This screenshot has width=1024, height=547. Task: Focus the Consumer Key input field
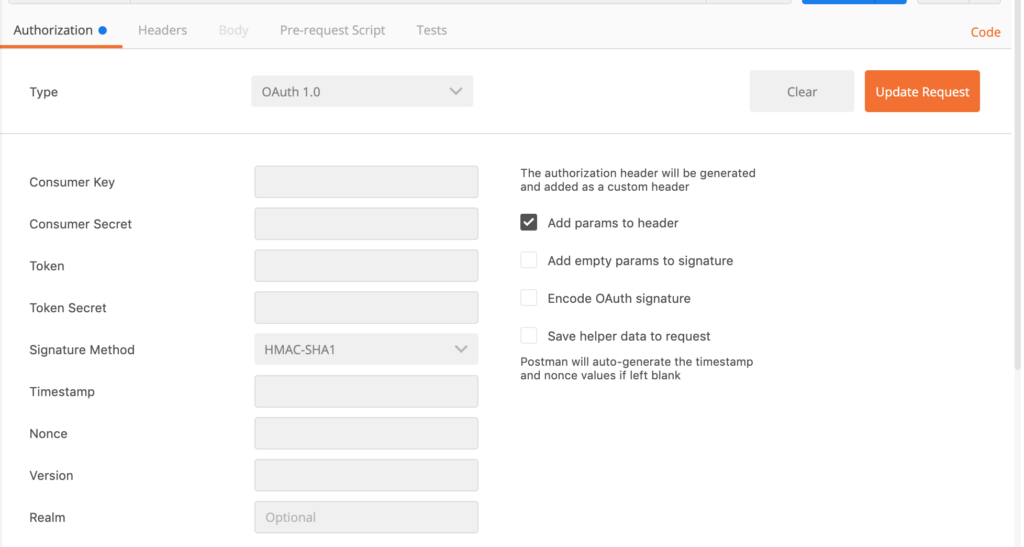(366, 181)
